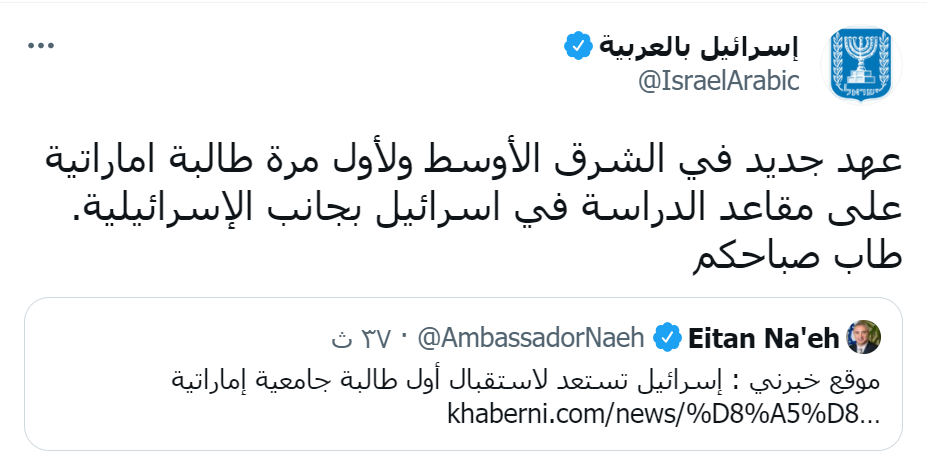Open the @IsraelArabic handle link

718,81
